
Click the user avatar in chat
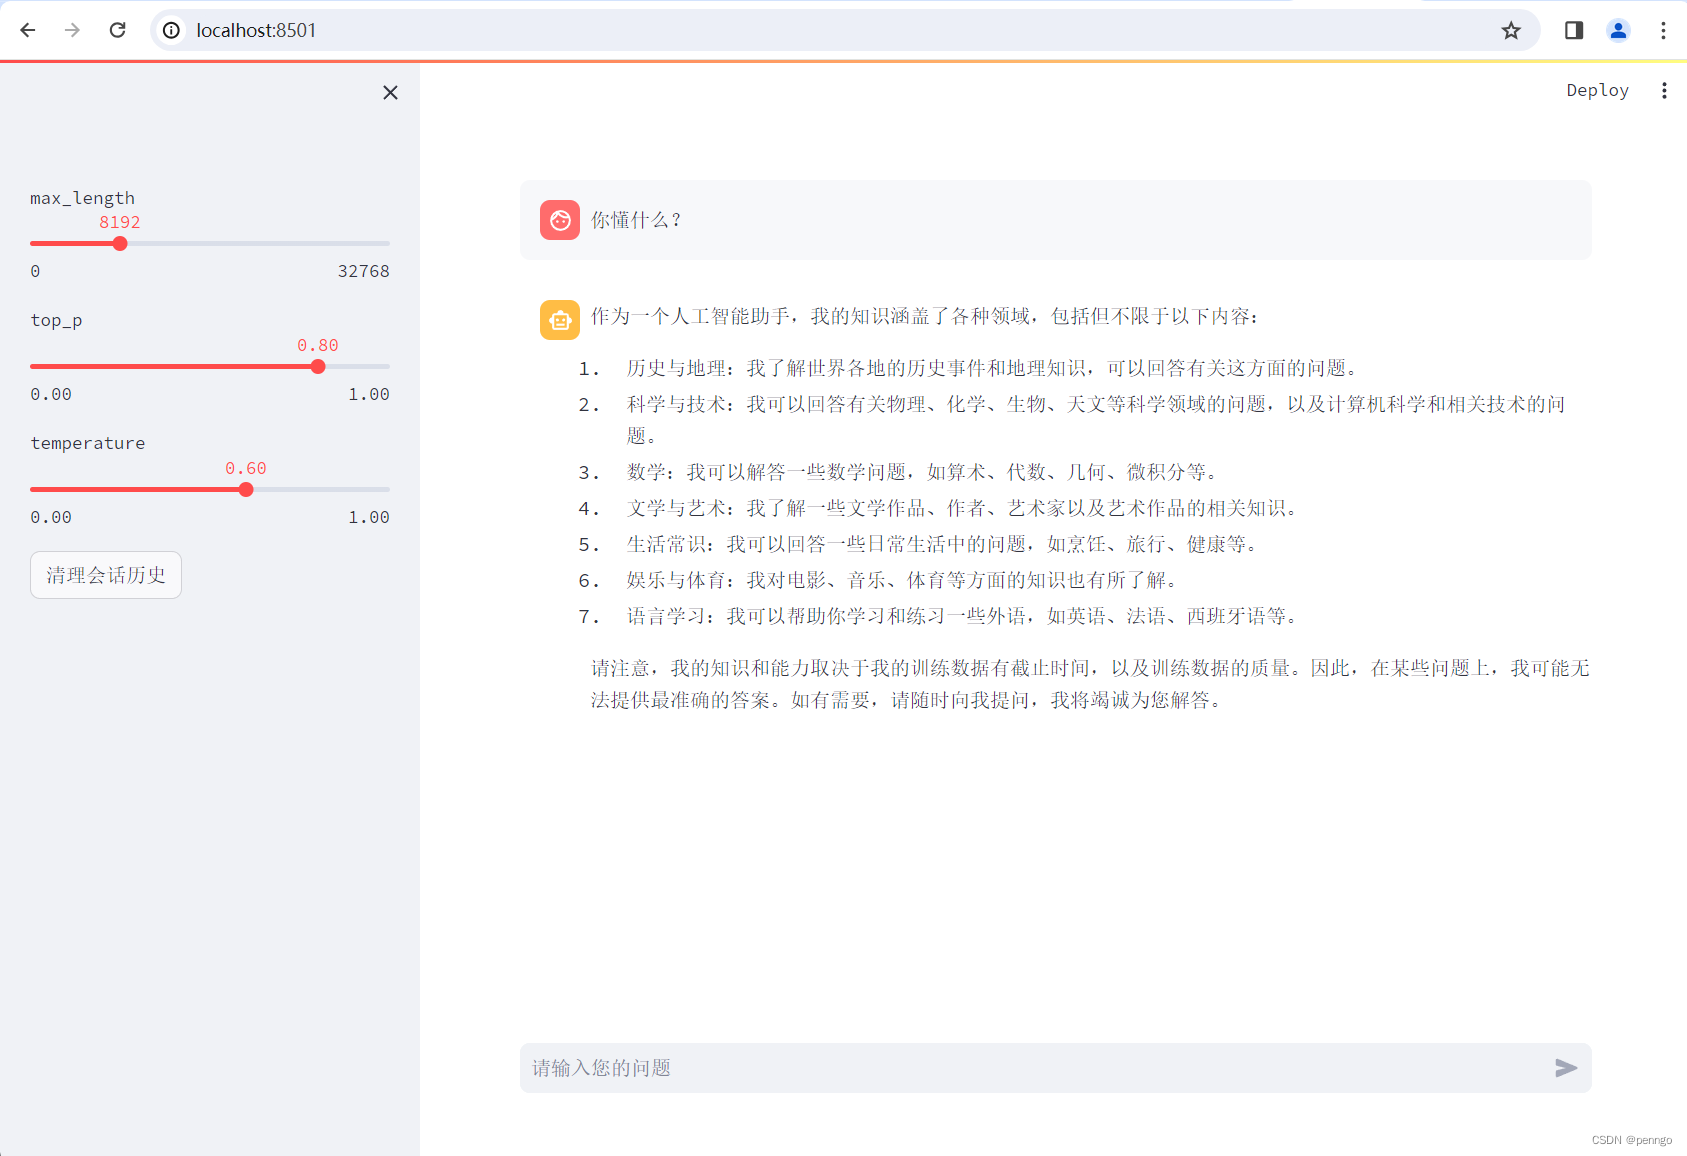point(560,220)
